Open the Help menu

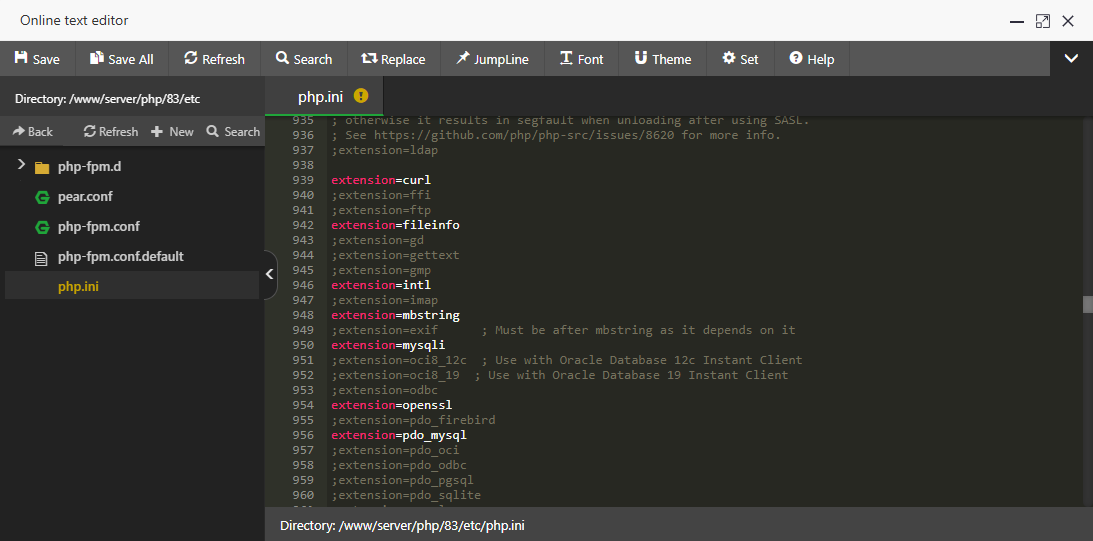click(x=811, y=59)
